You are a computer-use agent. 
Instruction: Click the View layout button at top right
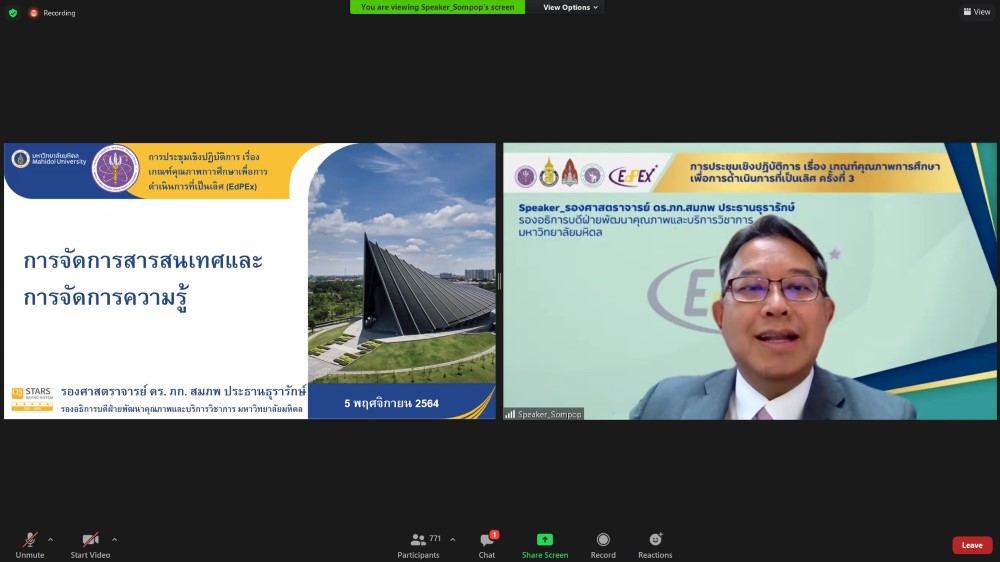(976, 12)
